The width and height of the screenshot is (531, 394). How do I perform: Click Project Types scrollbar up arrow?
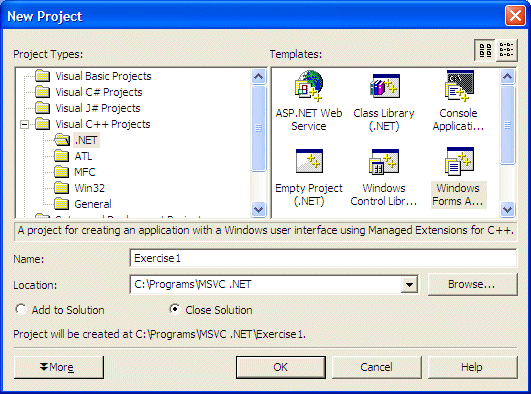[x=259, y=77]
